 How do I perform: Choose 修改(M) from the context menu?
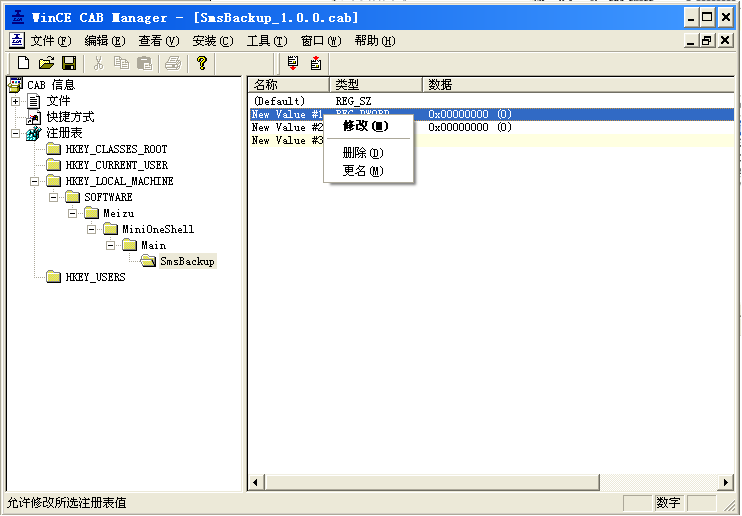369,126
